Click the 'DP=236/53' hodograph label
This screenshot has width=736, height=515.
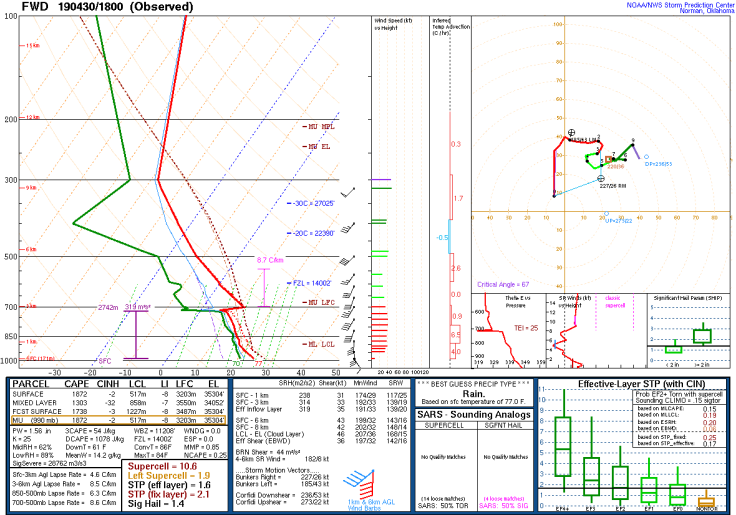pyautogui.click(x=658, y=164)
